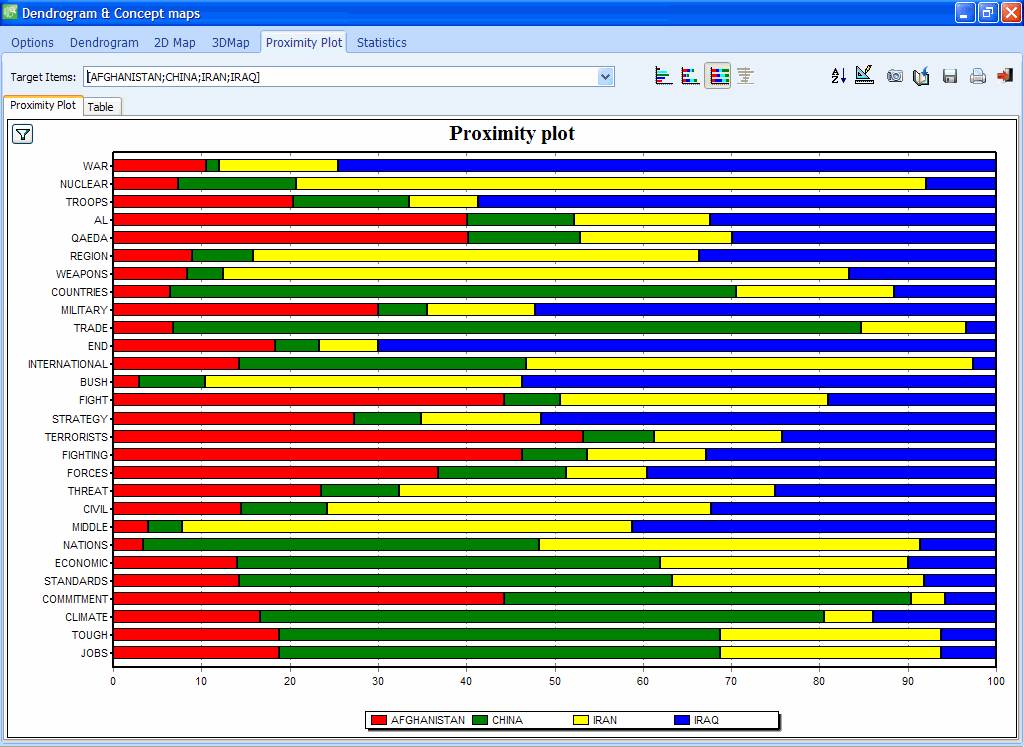1024x747 pixels.
Task: Click the red AFGHANISTAN legend swatch
Action: [x=378, y=720]
